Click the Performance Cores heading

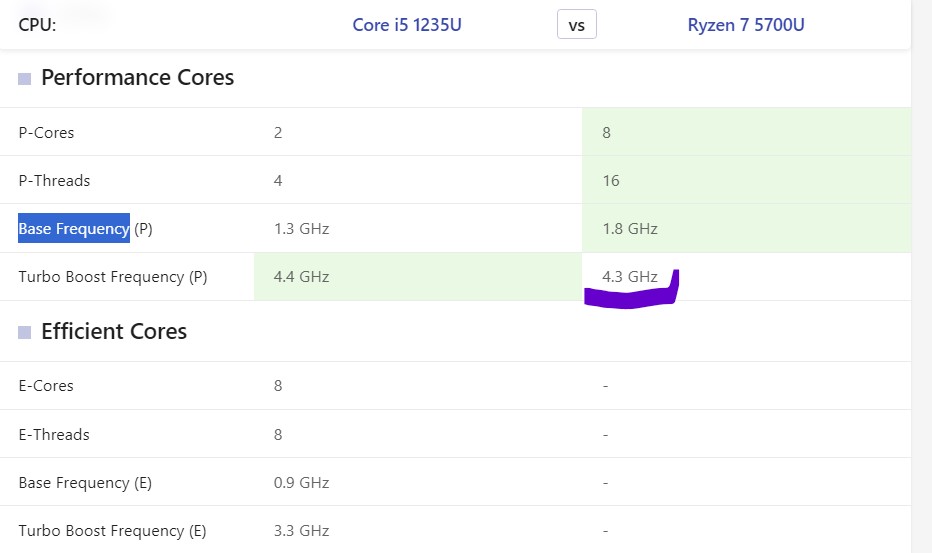click(x=137, y=78)
